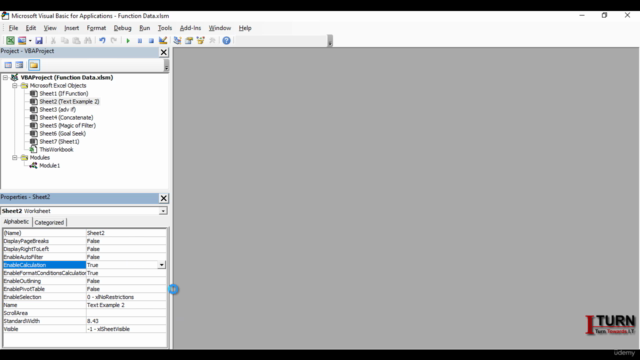Close the Properties - Sheet2 panel
This screenshot has height=360, width=640.
coord(164,198)
